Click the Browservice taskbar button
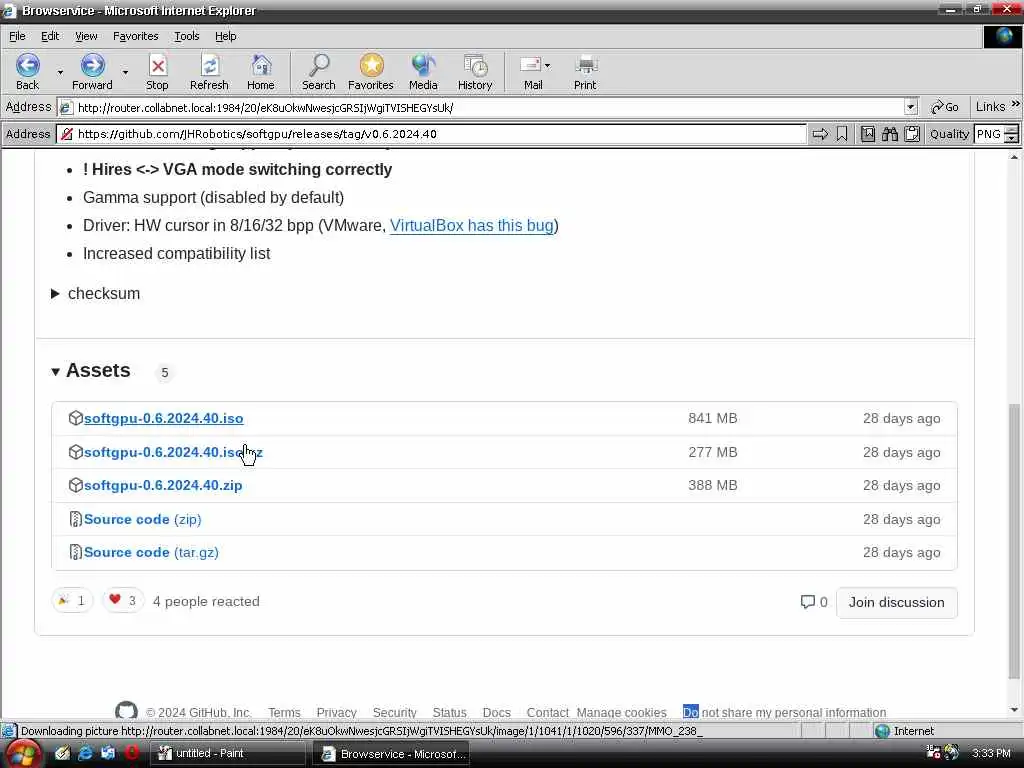This screenshot has height=768, width=1024. [391, 754]
